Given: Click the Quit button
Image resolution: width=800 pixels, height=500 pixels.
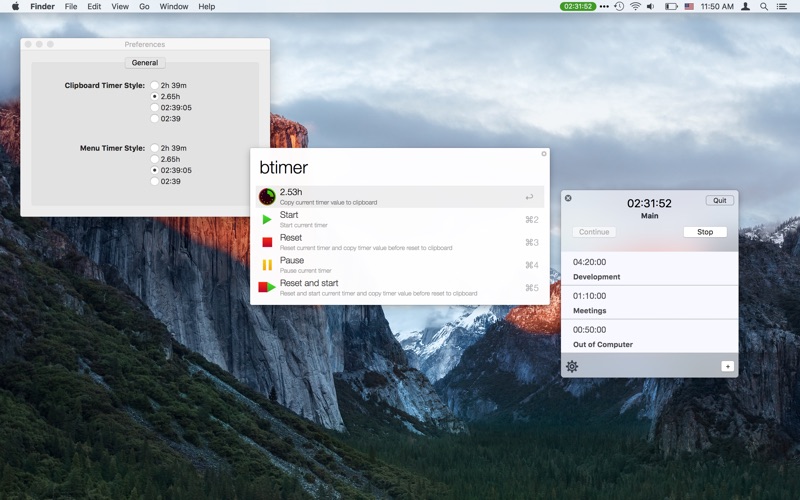Looking at the screenshot, I should [720, 201].
